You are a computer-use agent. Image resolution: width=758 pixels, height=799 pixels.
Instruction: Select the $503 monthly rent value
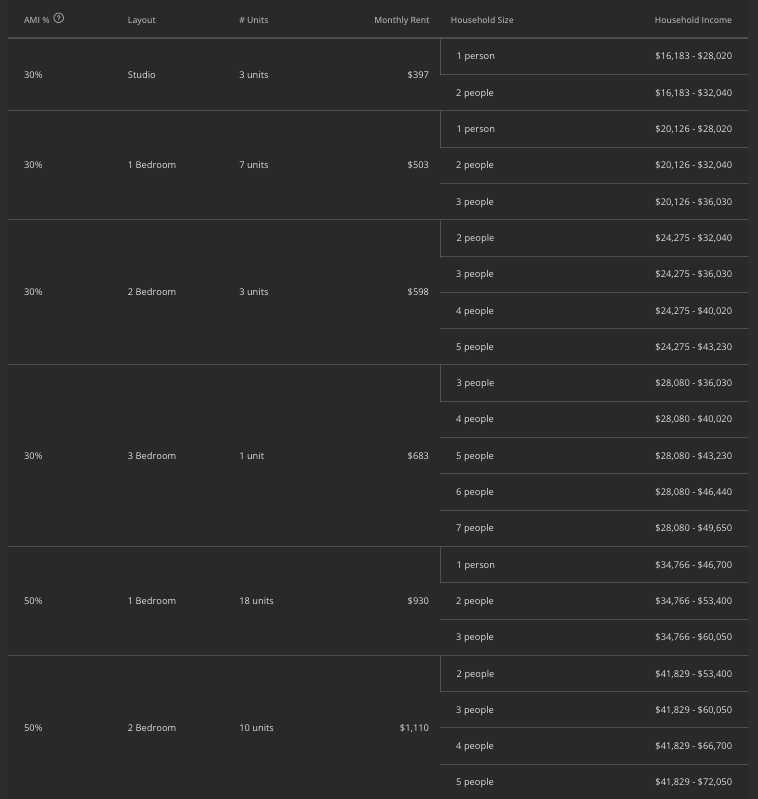click(x=418, y=165)
